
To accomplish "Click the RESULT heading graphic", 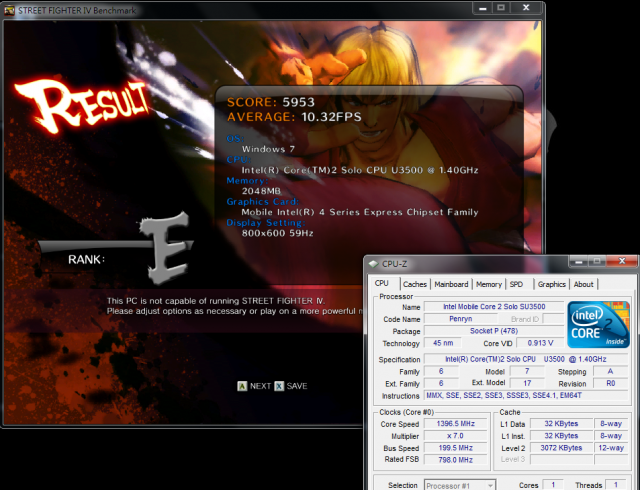I will click(x=82, y=105).
